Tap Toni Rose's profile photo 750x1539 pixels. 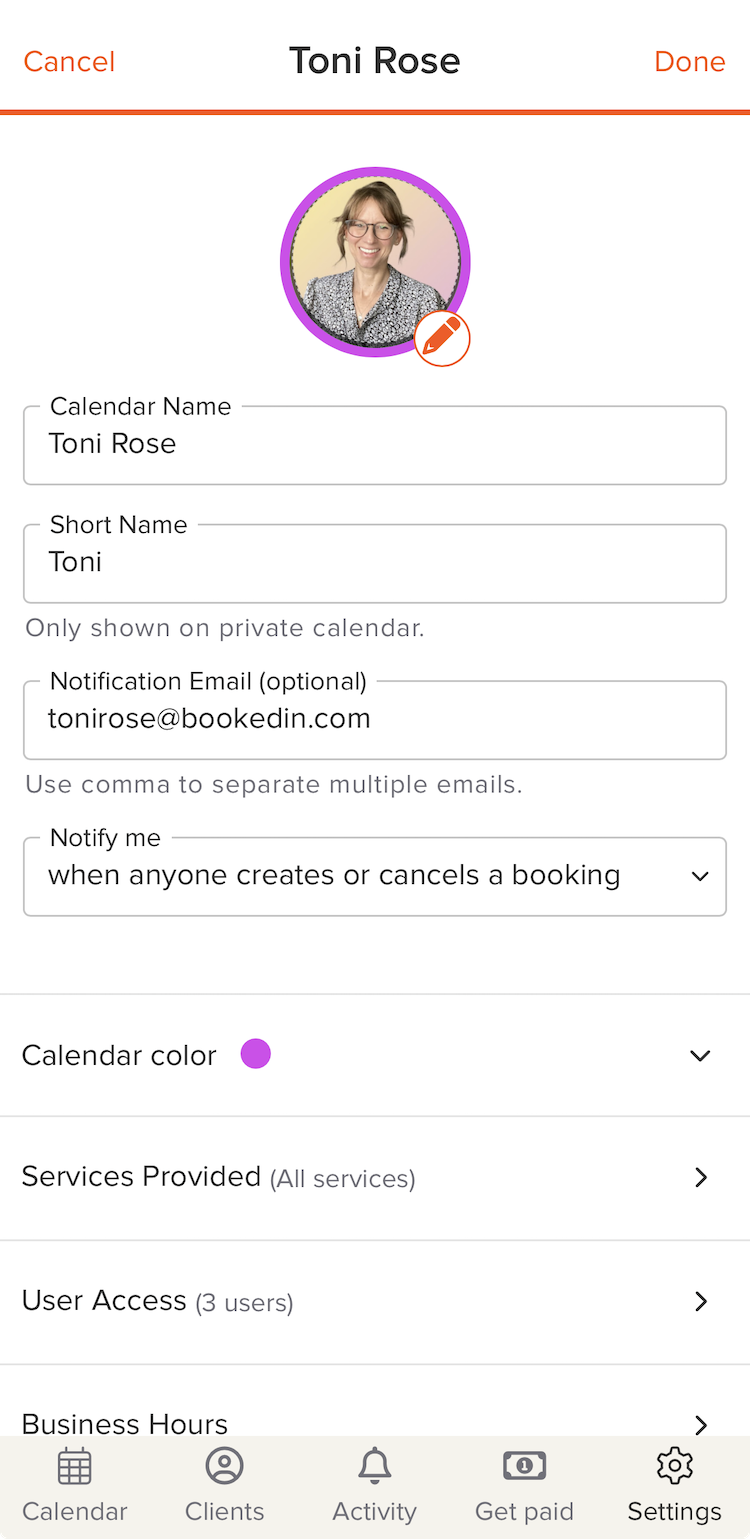pyautogui.click(x=375, y=262)
